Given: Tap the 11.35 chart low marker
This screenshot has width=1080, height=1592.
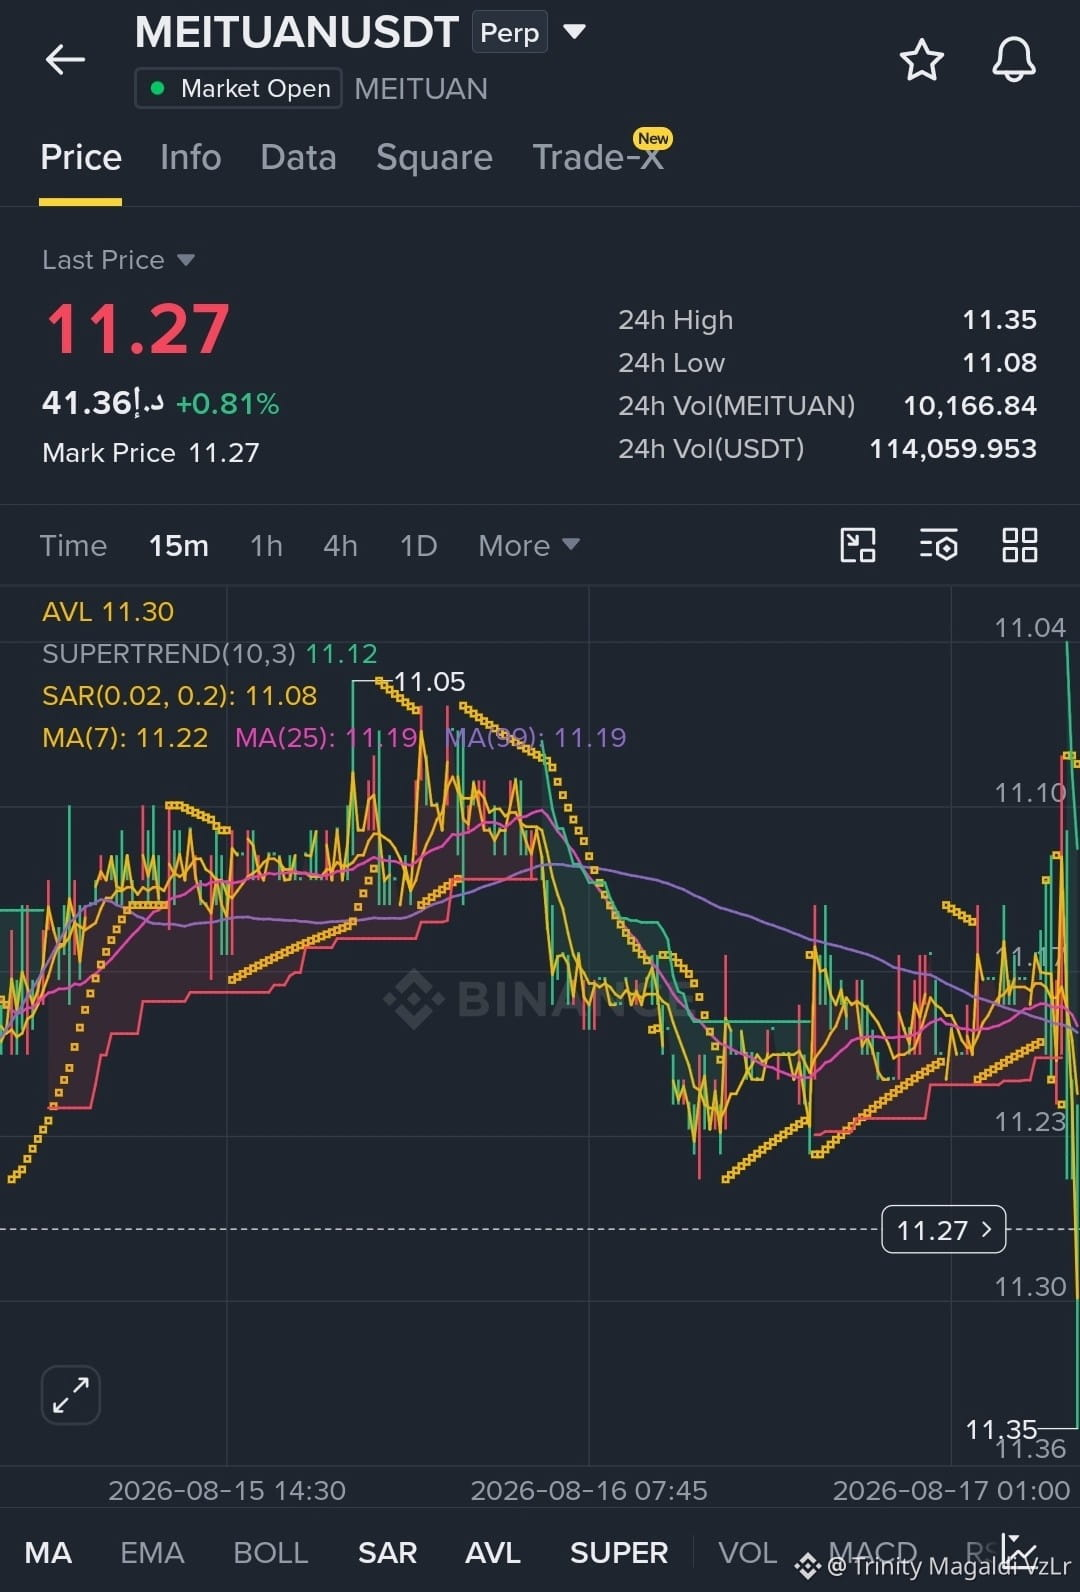Looking at the screenshot, I should (x=1001, y=1430).
